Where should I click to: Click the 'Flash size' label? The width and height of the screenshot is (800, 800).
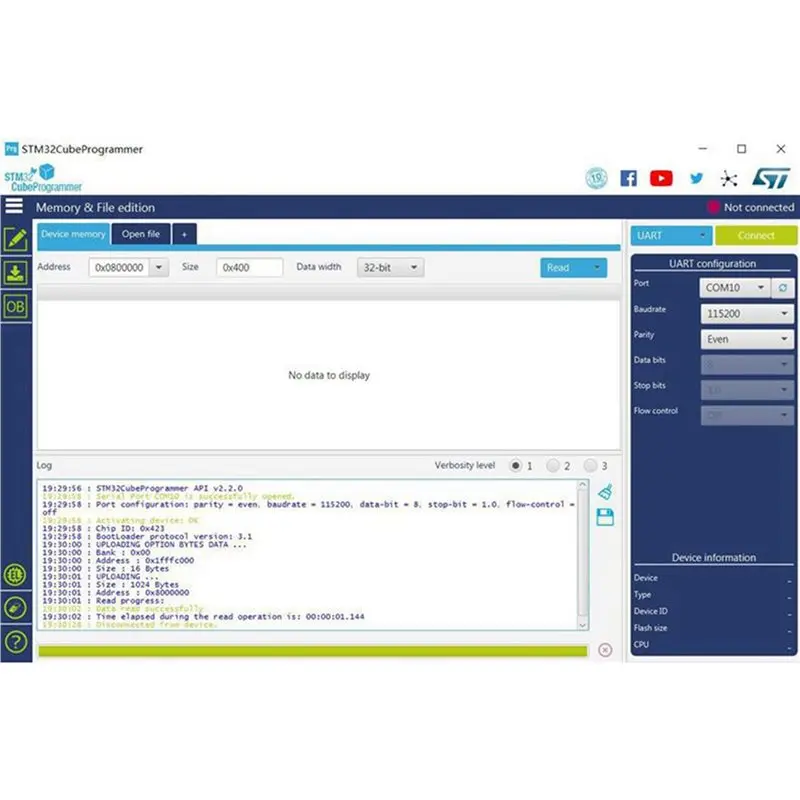click(x=651, y=628)
